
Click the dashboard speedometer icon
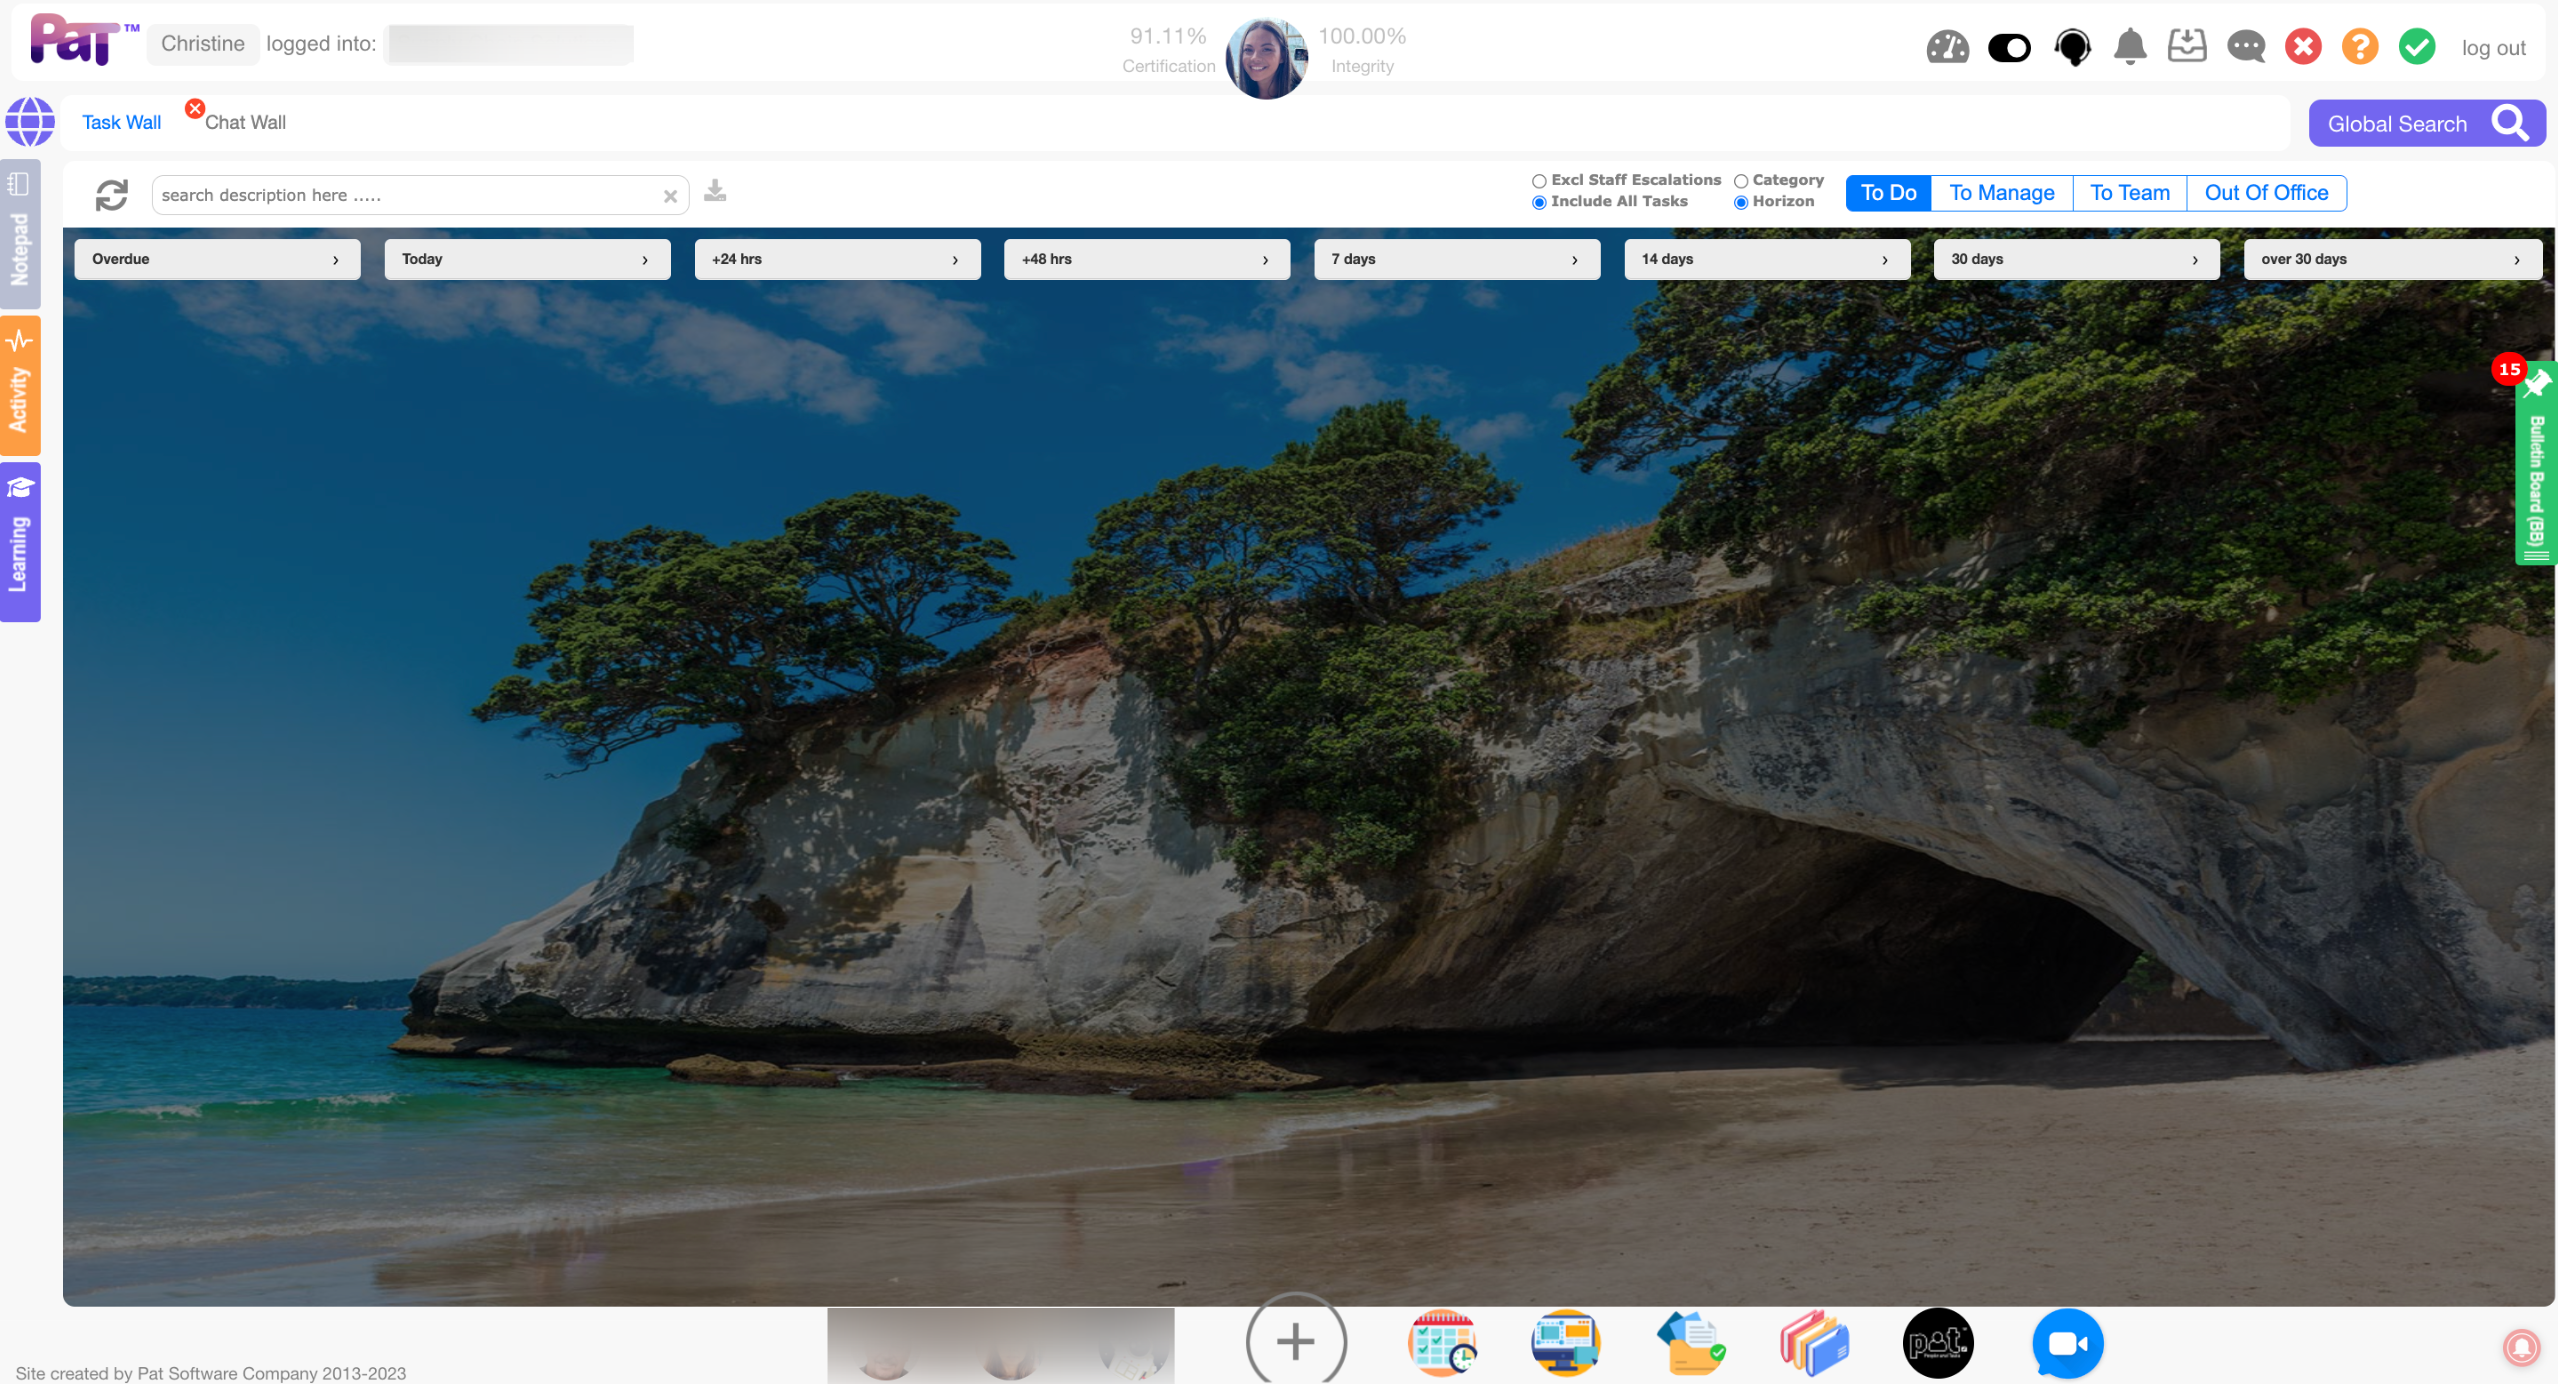click(1946, 47)
